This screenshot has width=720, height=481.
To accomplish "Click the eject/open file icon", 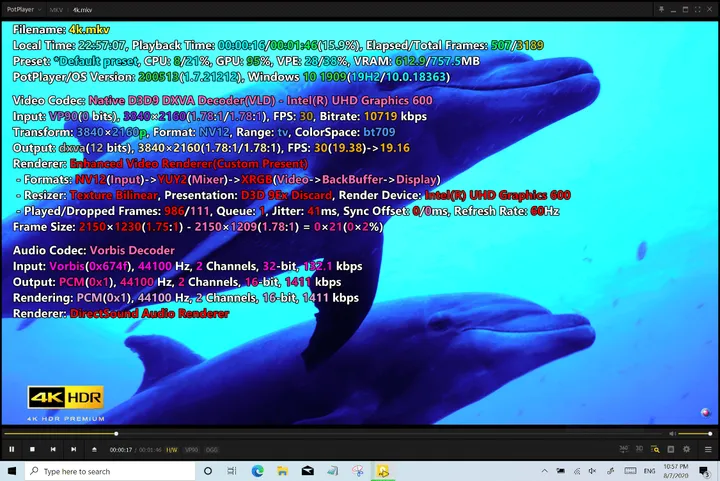I will pos(94,449).
